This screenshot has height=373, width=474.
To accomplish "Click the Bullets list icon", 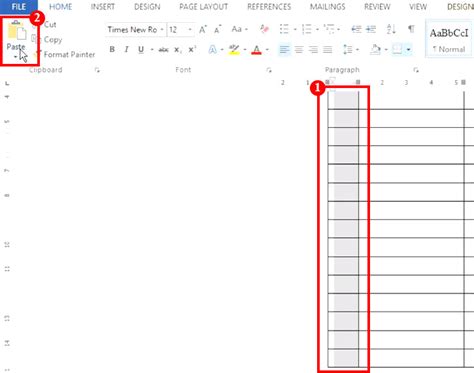I will tap(284, 29).
